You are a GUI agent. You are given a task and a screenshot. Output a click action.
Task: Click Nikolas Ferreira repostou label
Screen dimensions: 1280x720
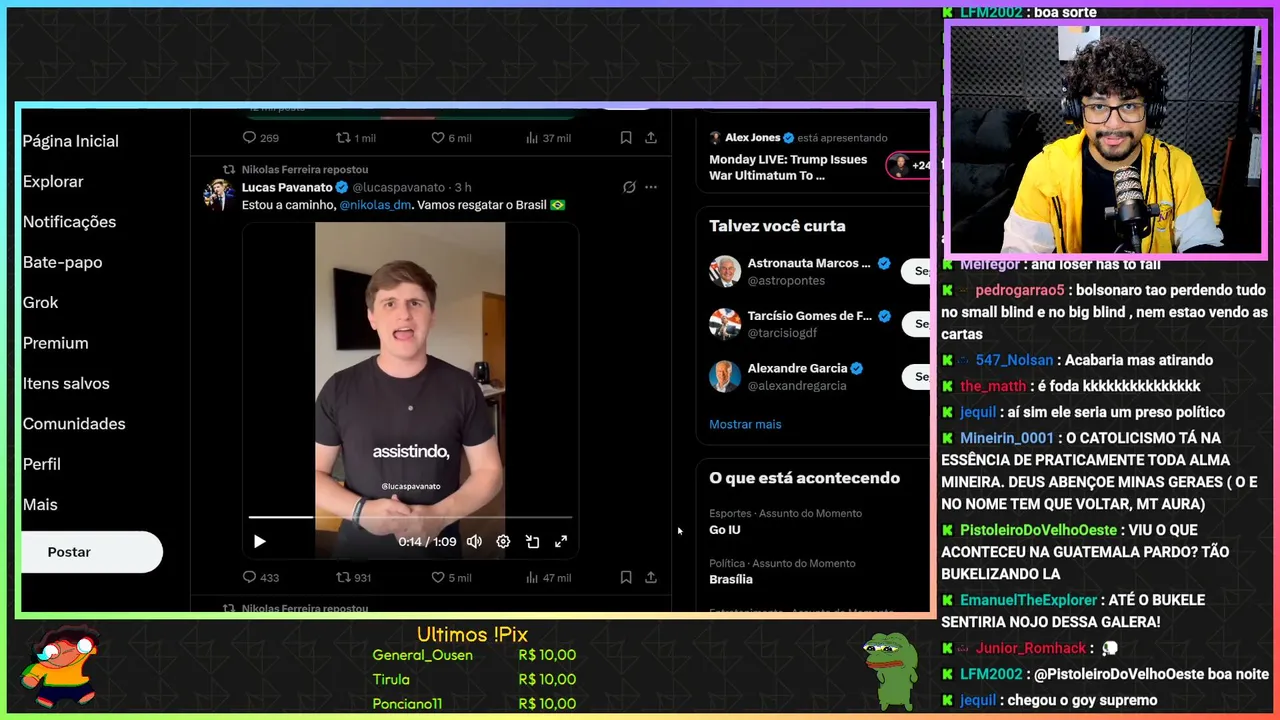click(x=305, y=169)
